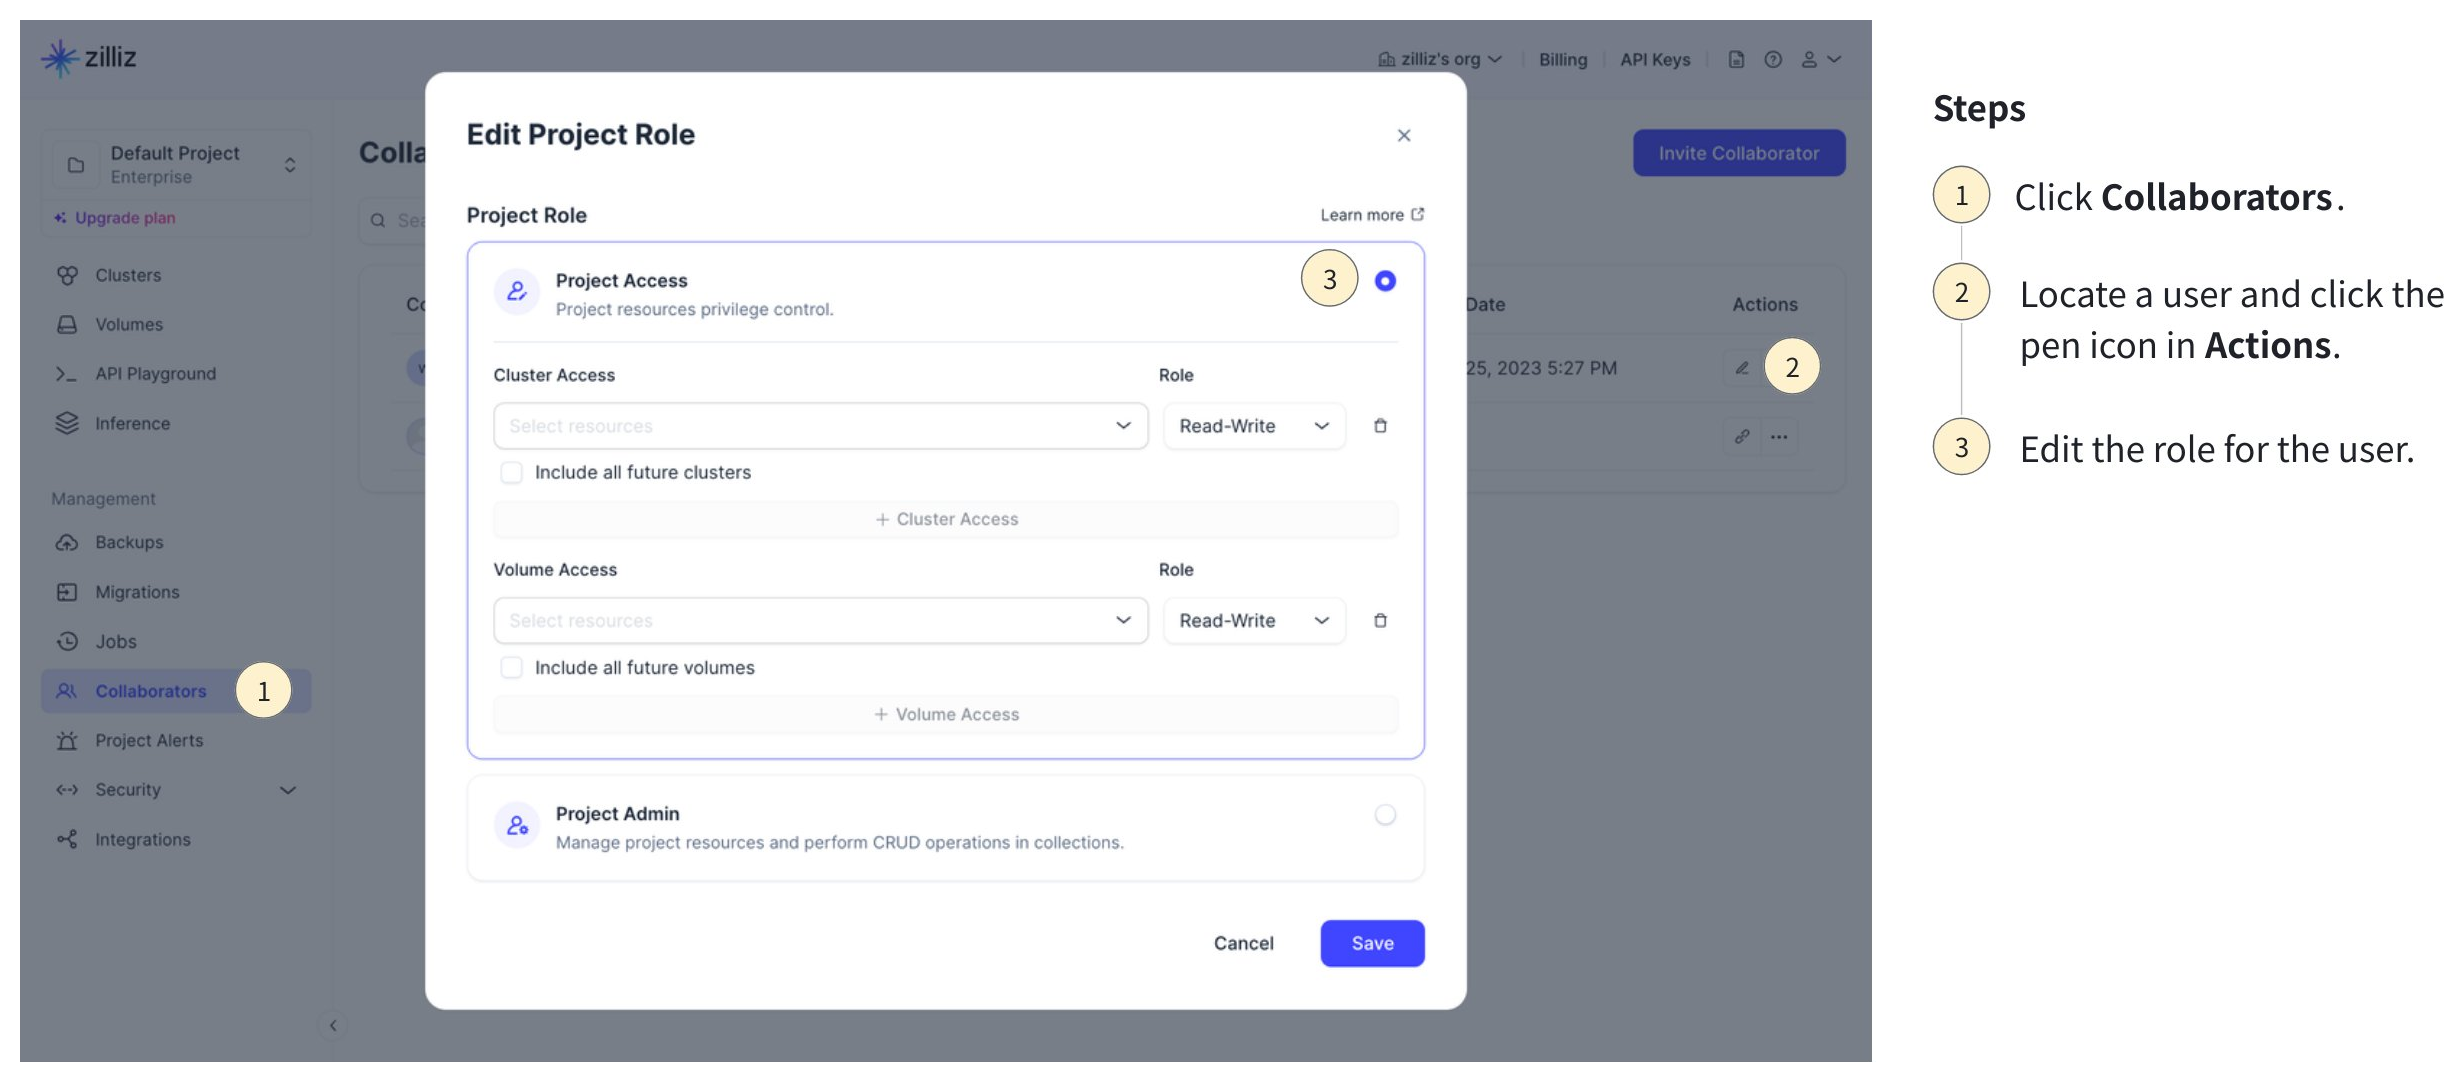This screenshot has width=2464, height=1082.
Task: Click the link icon in Actions column
Action: pos(1742,437)
